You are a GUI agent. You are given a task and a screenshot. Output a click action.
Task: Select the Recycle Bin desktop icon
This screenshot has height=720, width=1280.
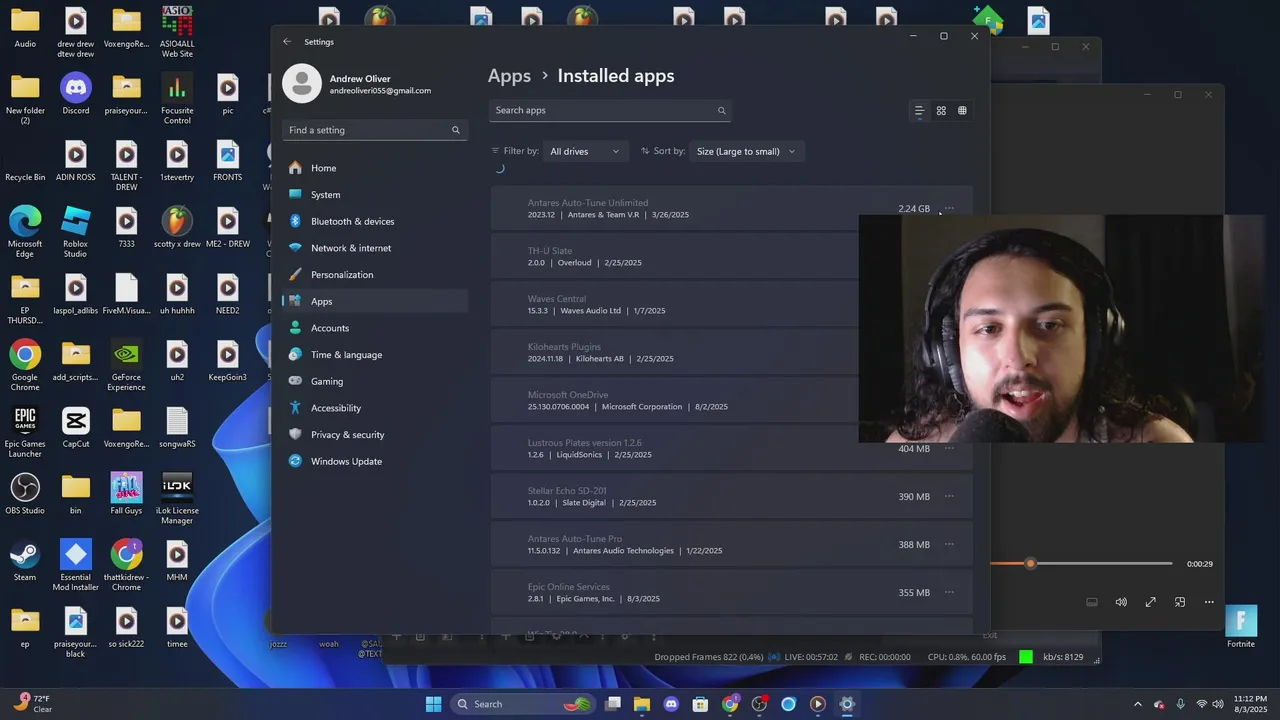(x=25, y=161)
